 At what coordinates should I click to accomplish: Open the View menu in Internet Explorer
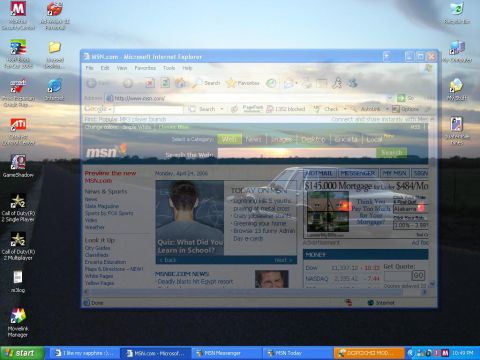click(x=122, y=68)
